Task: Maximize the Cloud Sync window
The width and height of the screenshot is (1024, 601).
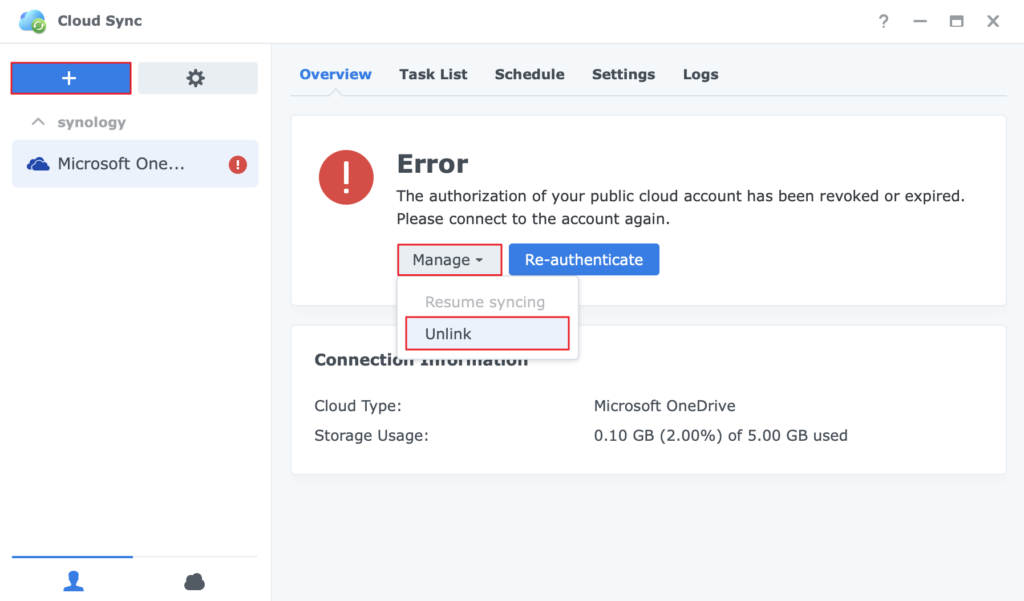Action: [x=956, y=21]
